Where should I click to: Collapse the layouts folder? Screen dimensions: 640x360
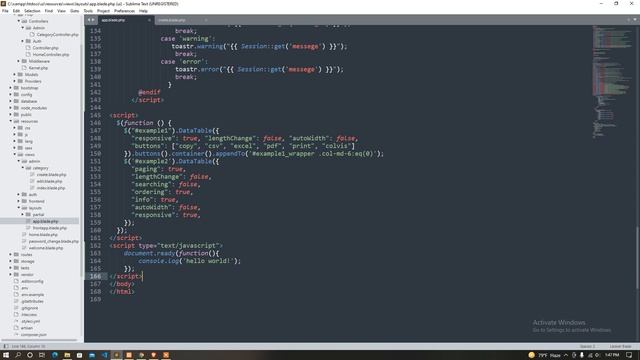click(18, 208)
